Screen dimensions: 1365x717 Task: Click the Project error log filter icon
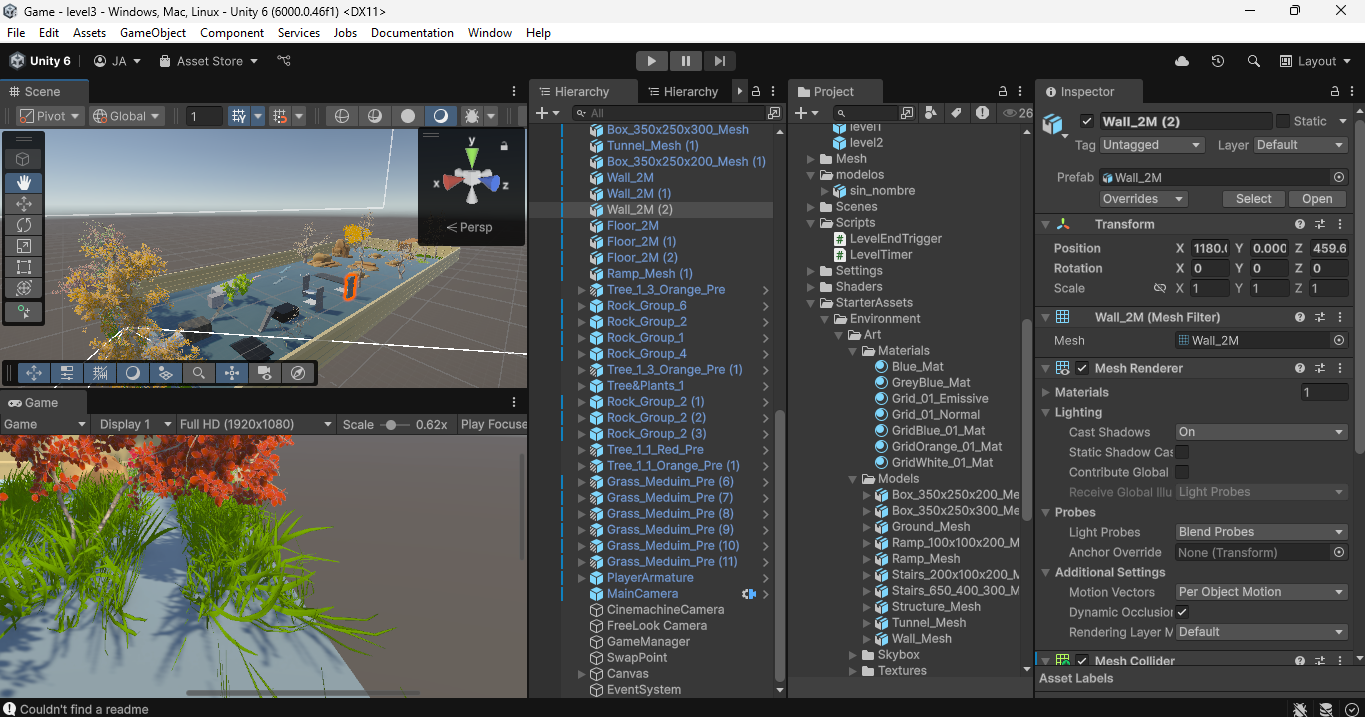(x=983, y=113)
